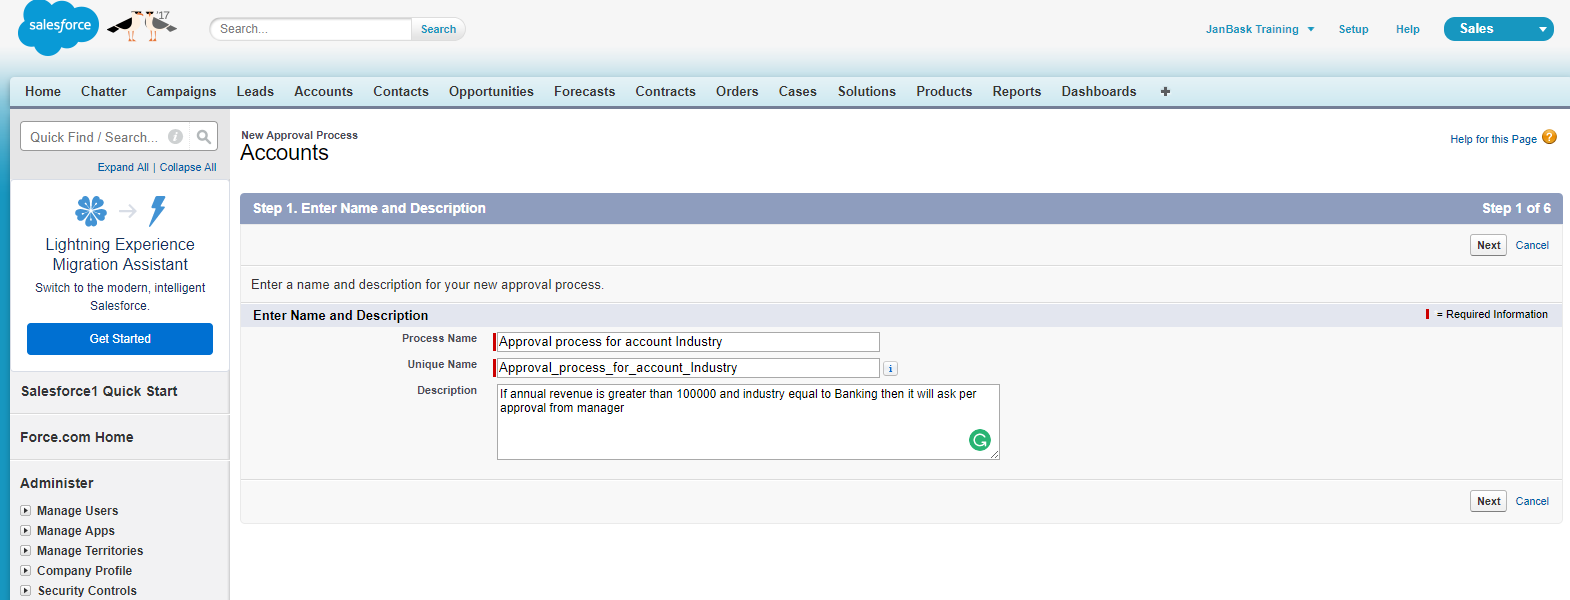The width and height of the screenshot is (1570, 600).
Task: Click the bottom Cancel link
Action: click(1531, 501)
